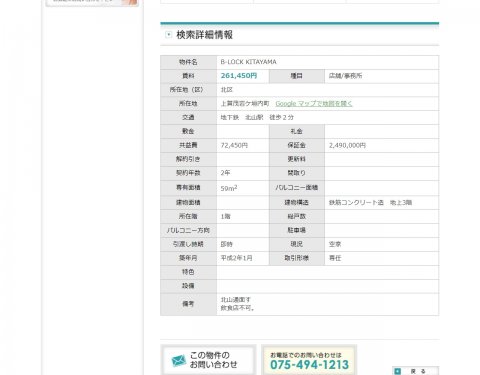Click the 専有面積 label cell

coord(188,188)
